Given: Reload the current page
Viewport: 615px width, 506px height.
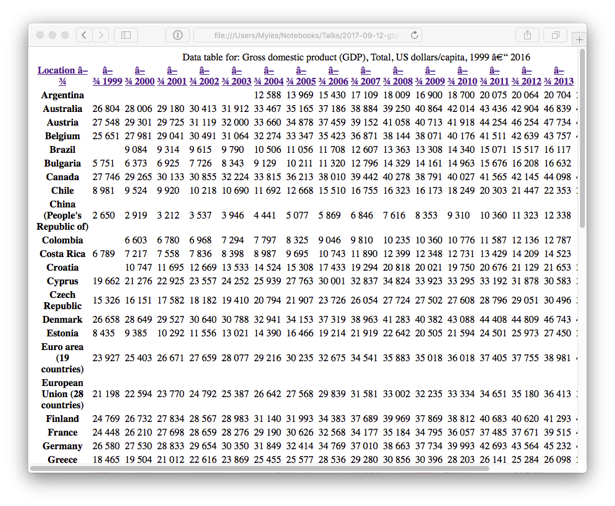Looking at the screenshot, I should click(415, 35).
